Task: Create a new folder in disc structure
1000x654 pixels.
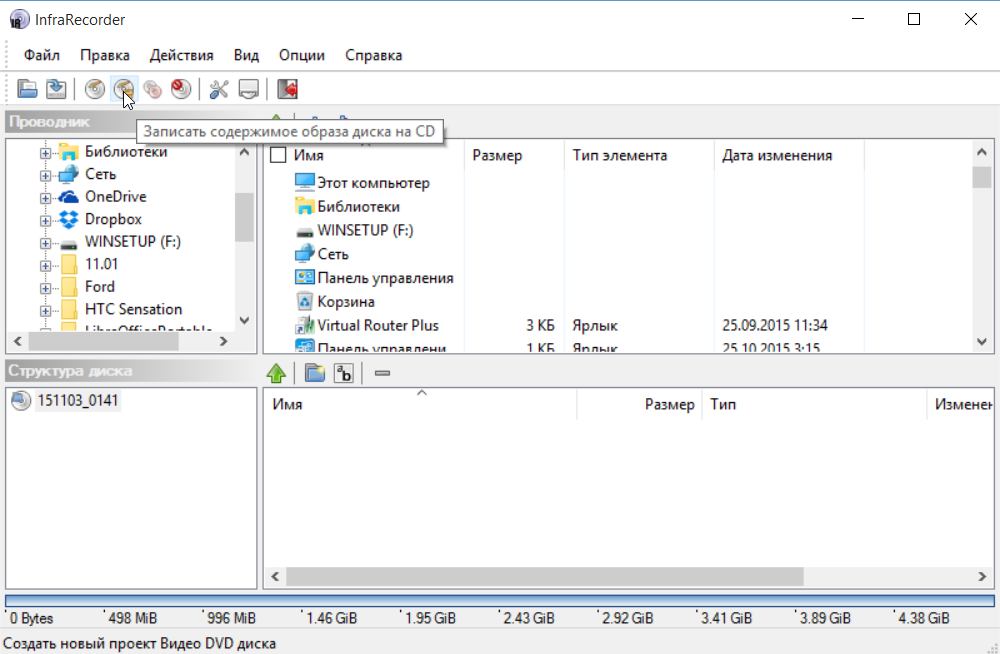Action: pos(314,373)
